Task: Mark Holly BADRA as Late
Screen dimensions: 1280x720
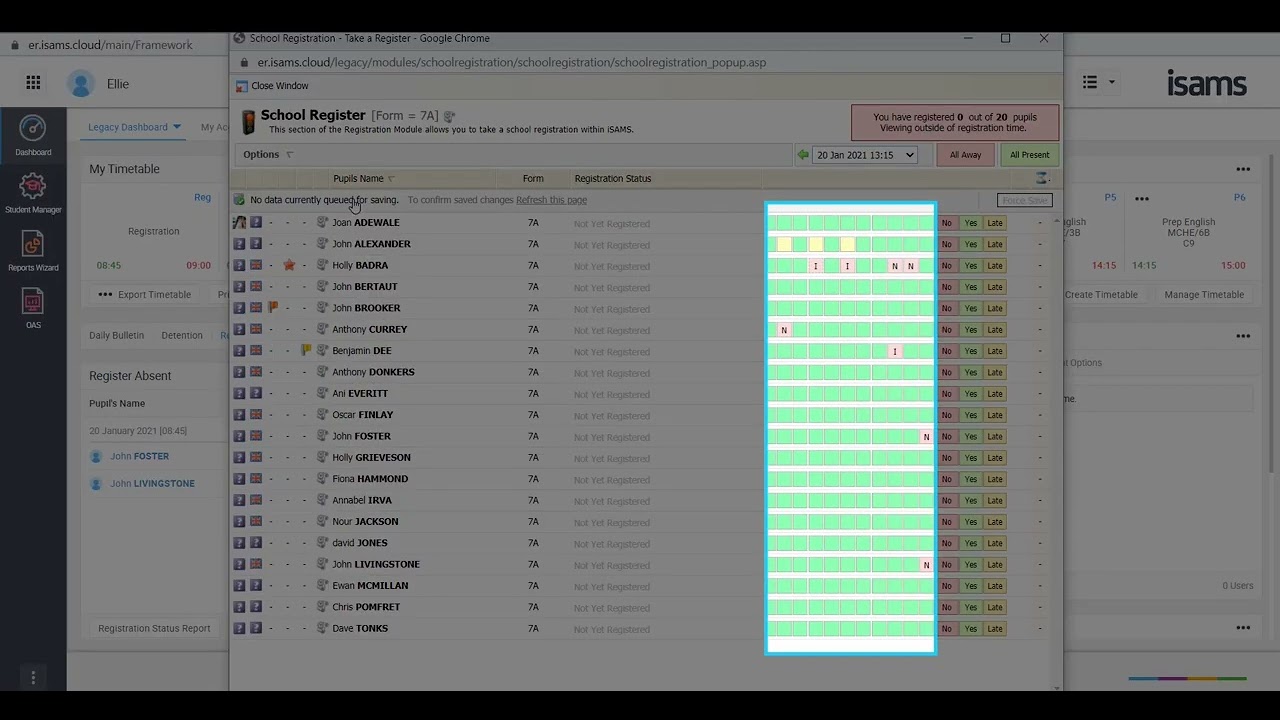Action: click(x=995, y=266)
